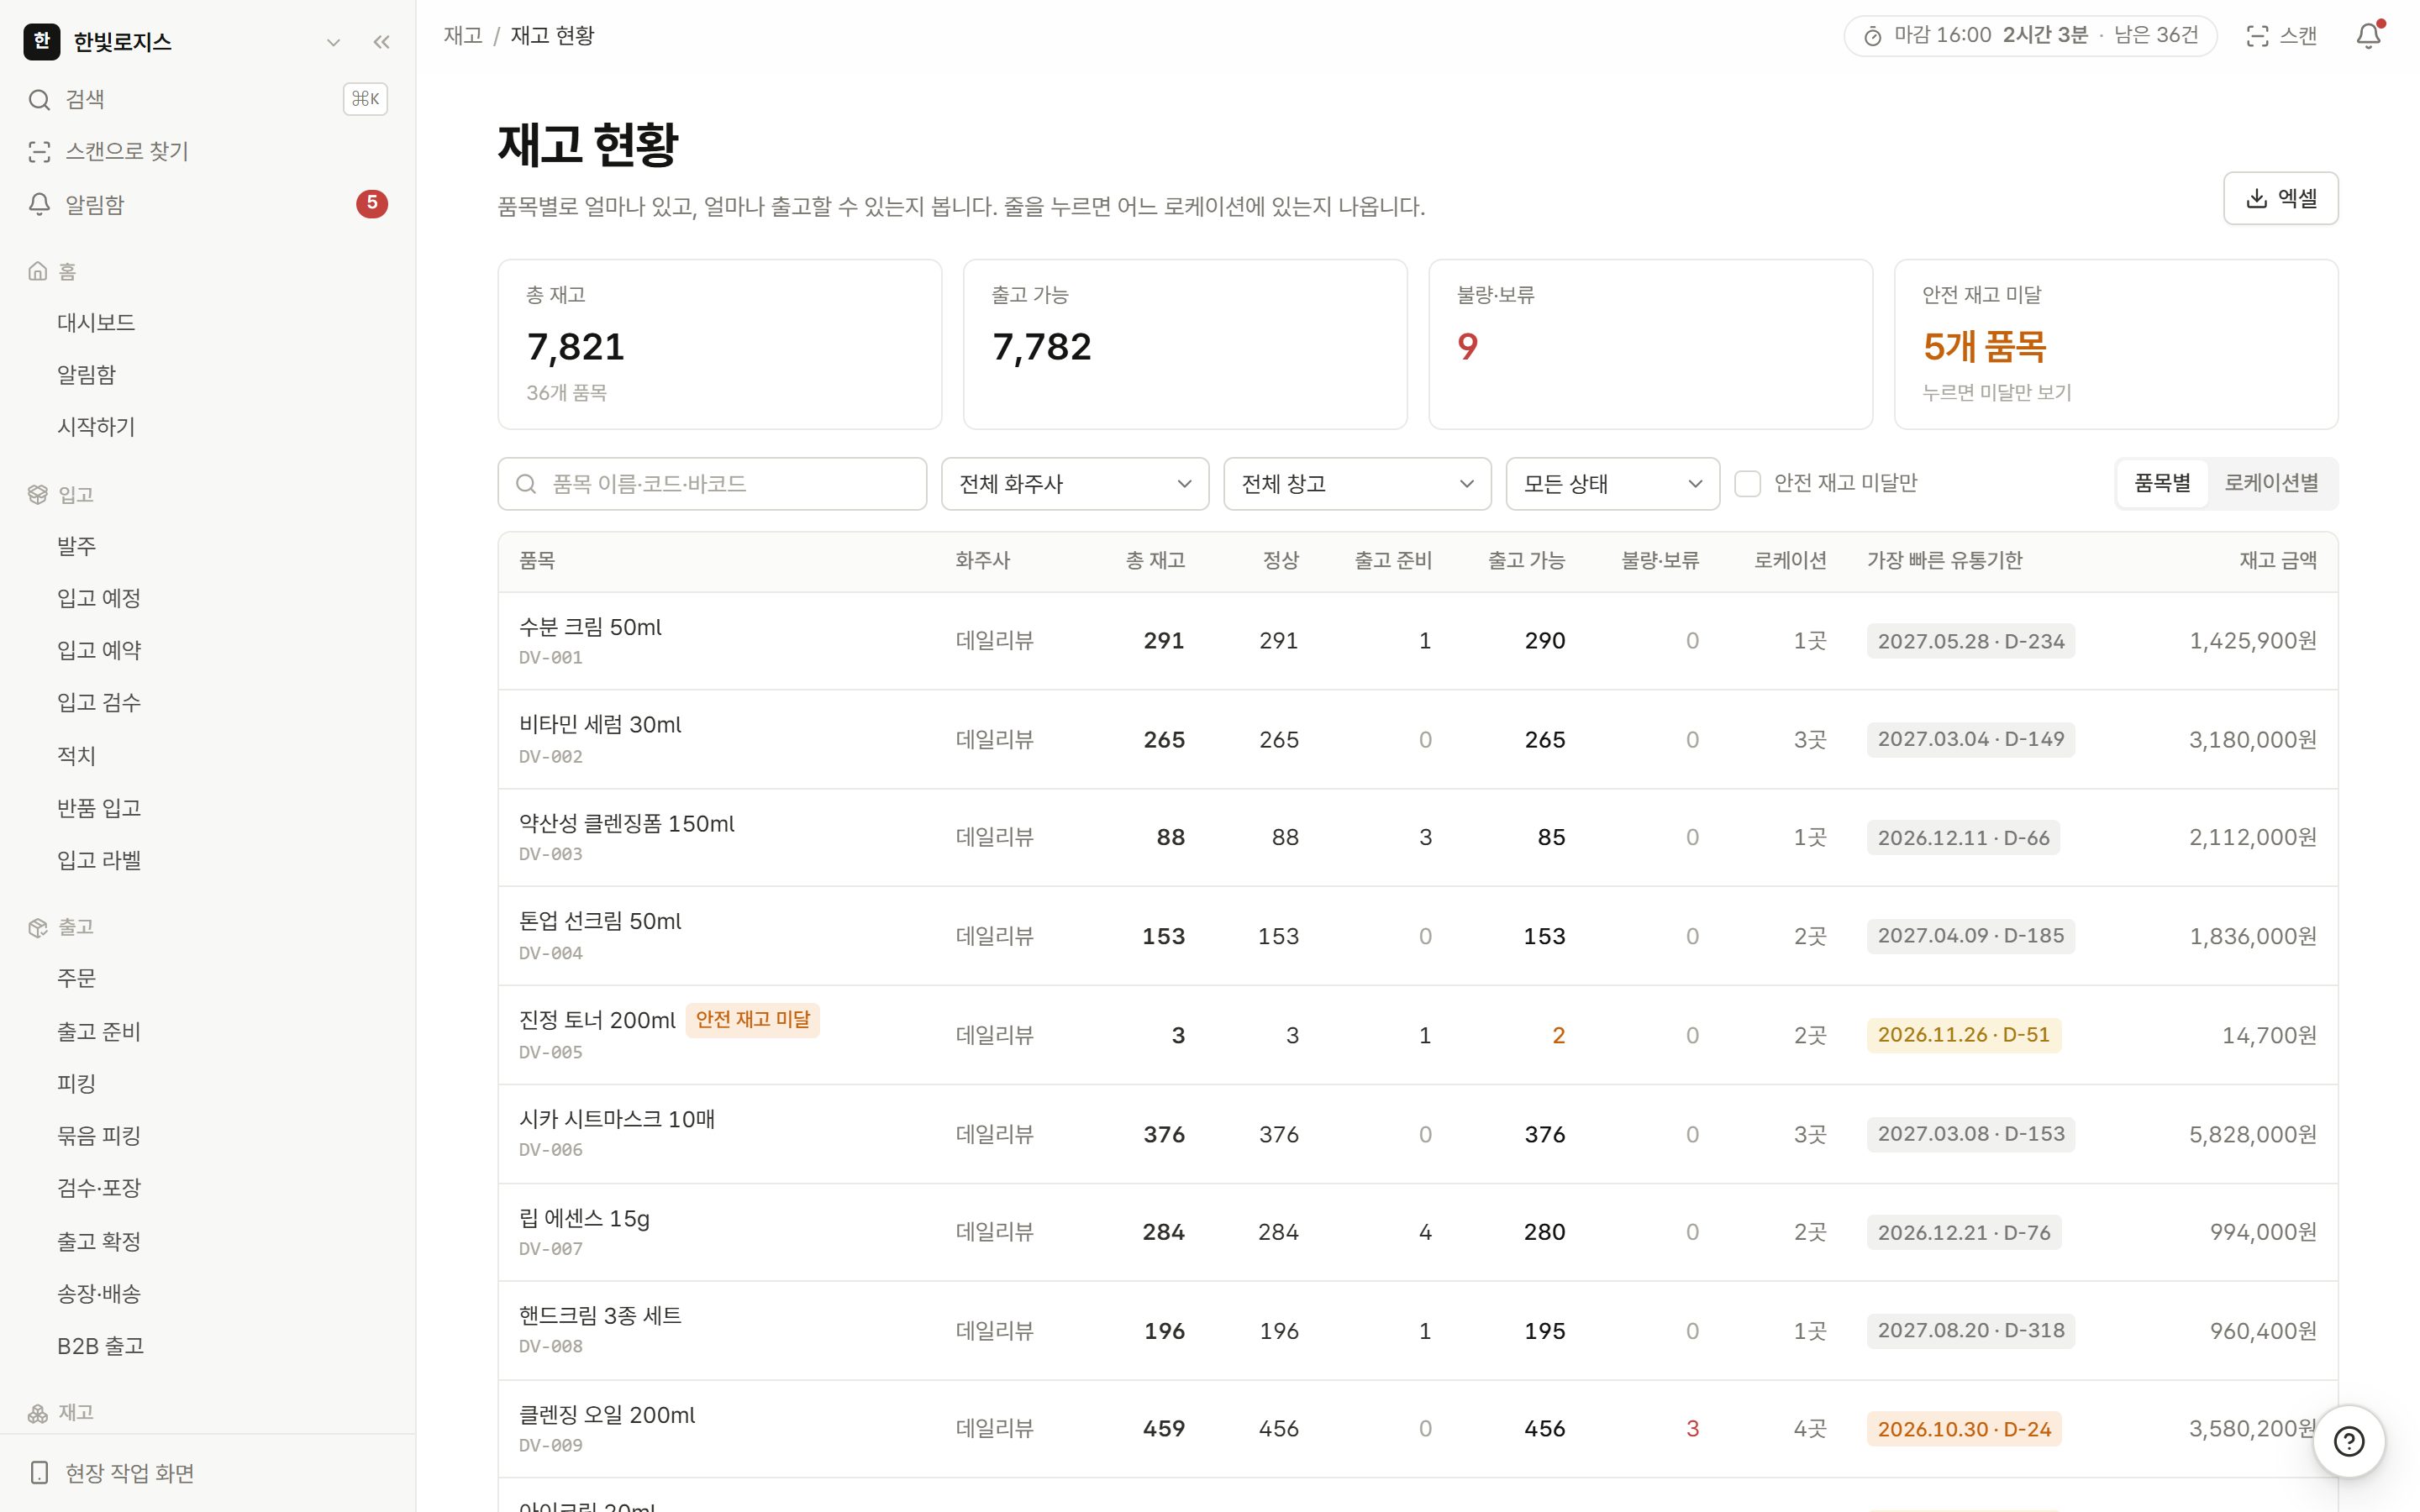Click the 안전 재고 미달 tag on 진정 토너
The image size is (2420, 1512).
click(753, 1020)
